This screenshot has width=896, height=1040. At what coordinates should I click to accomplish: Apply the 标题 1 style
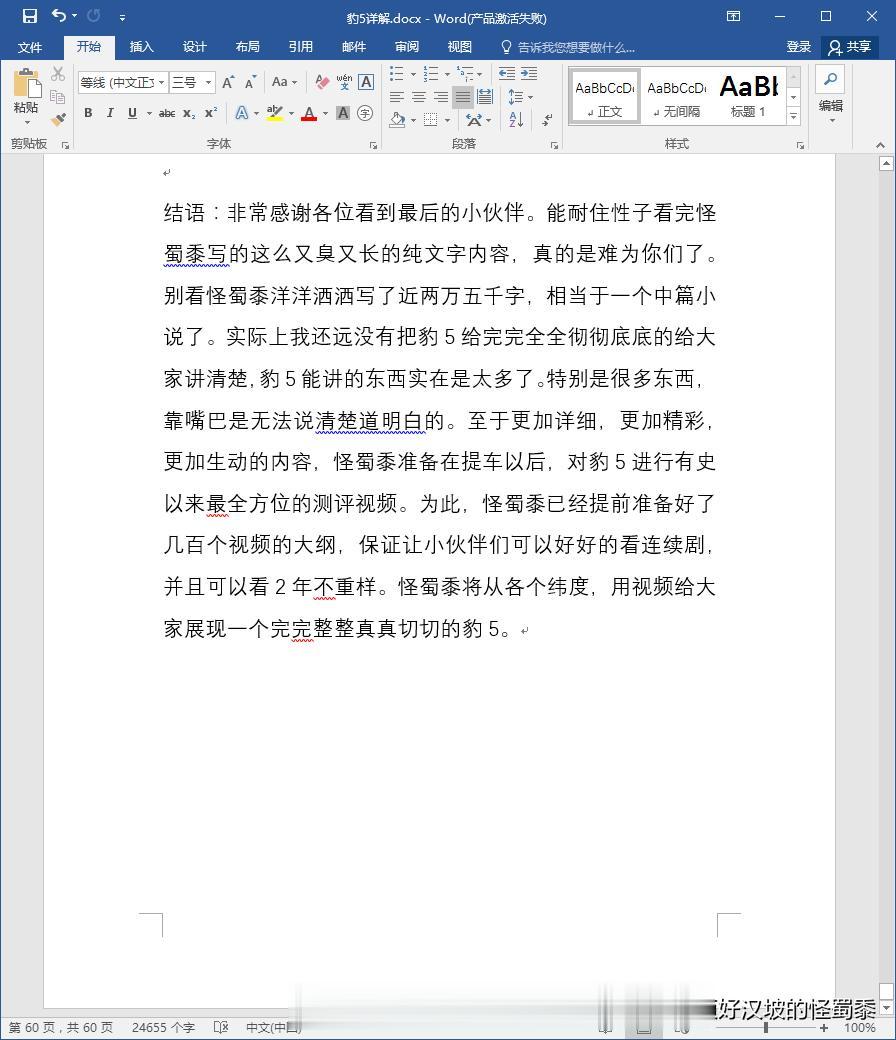[749, 96]
